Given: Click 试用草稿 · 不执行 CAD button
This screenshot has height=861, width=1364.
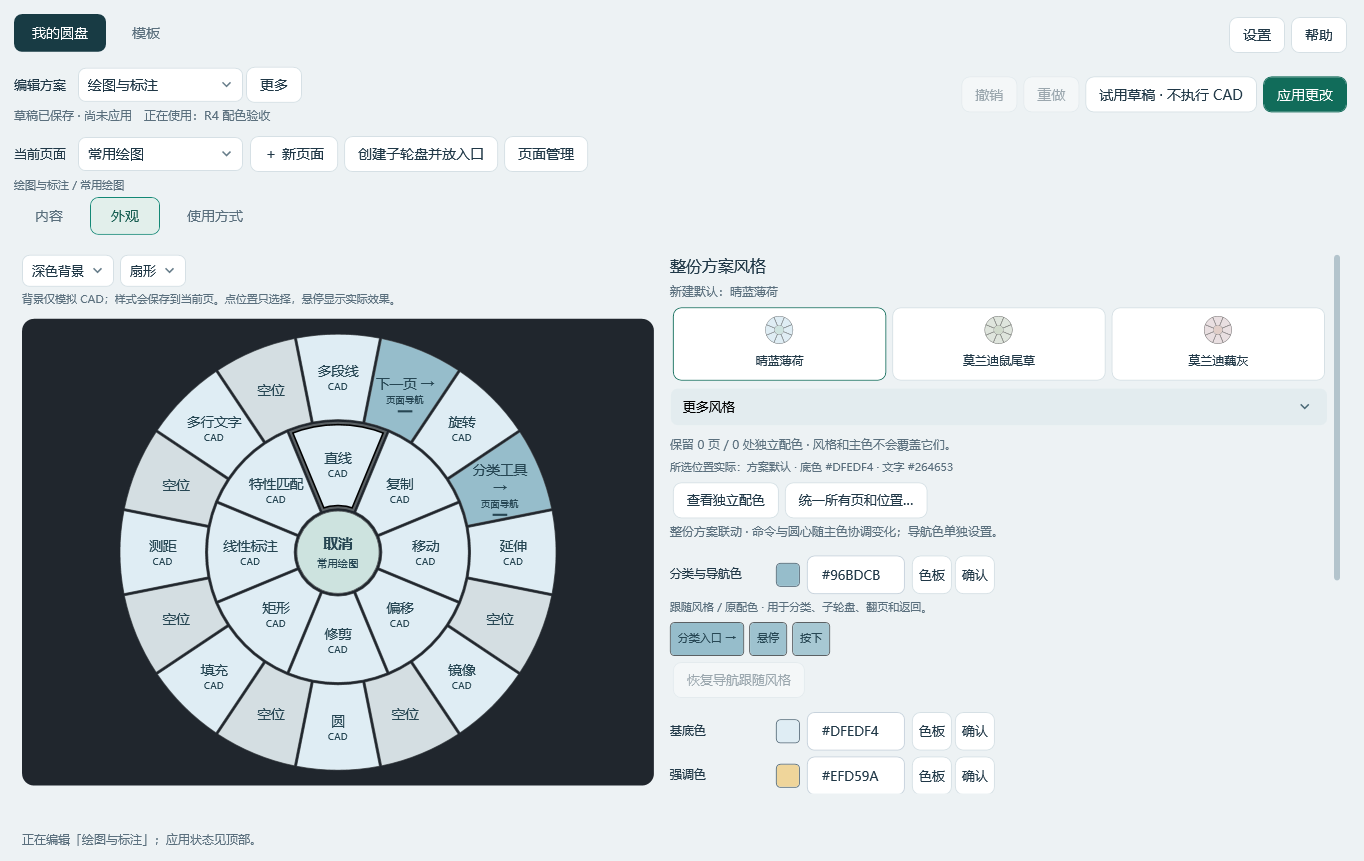Looking at the screenshot, I should 1171,95.
